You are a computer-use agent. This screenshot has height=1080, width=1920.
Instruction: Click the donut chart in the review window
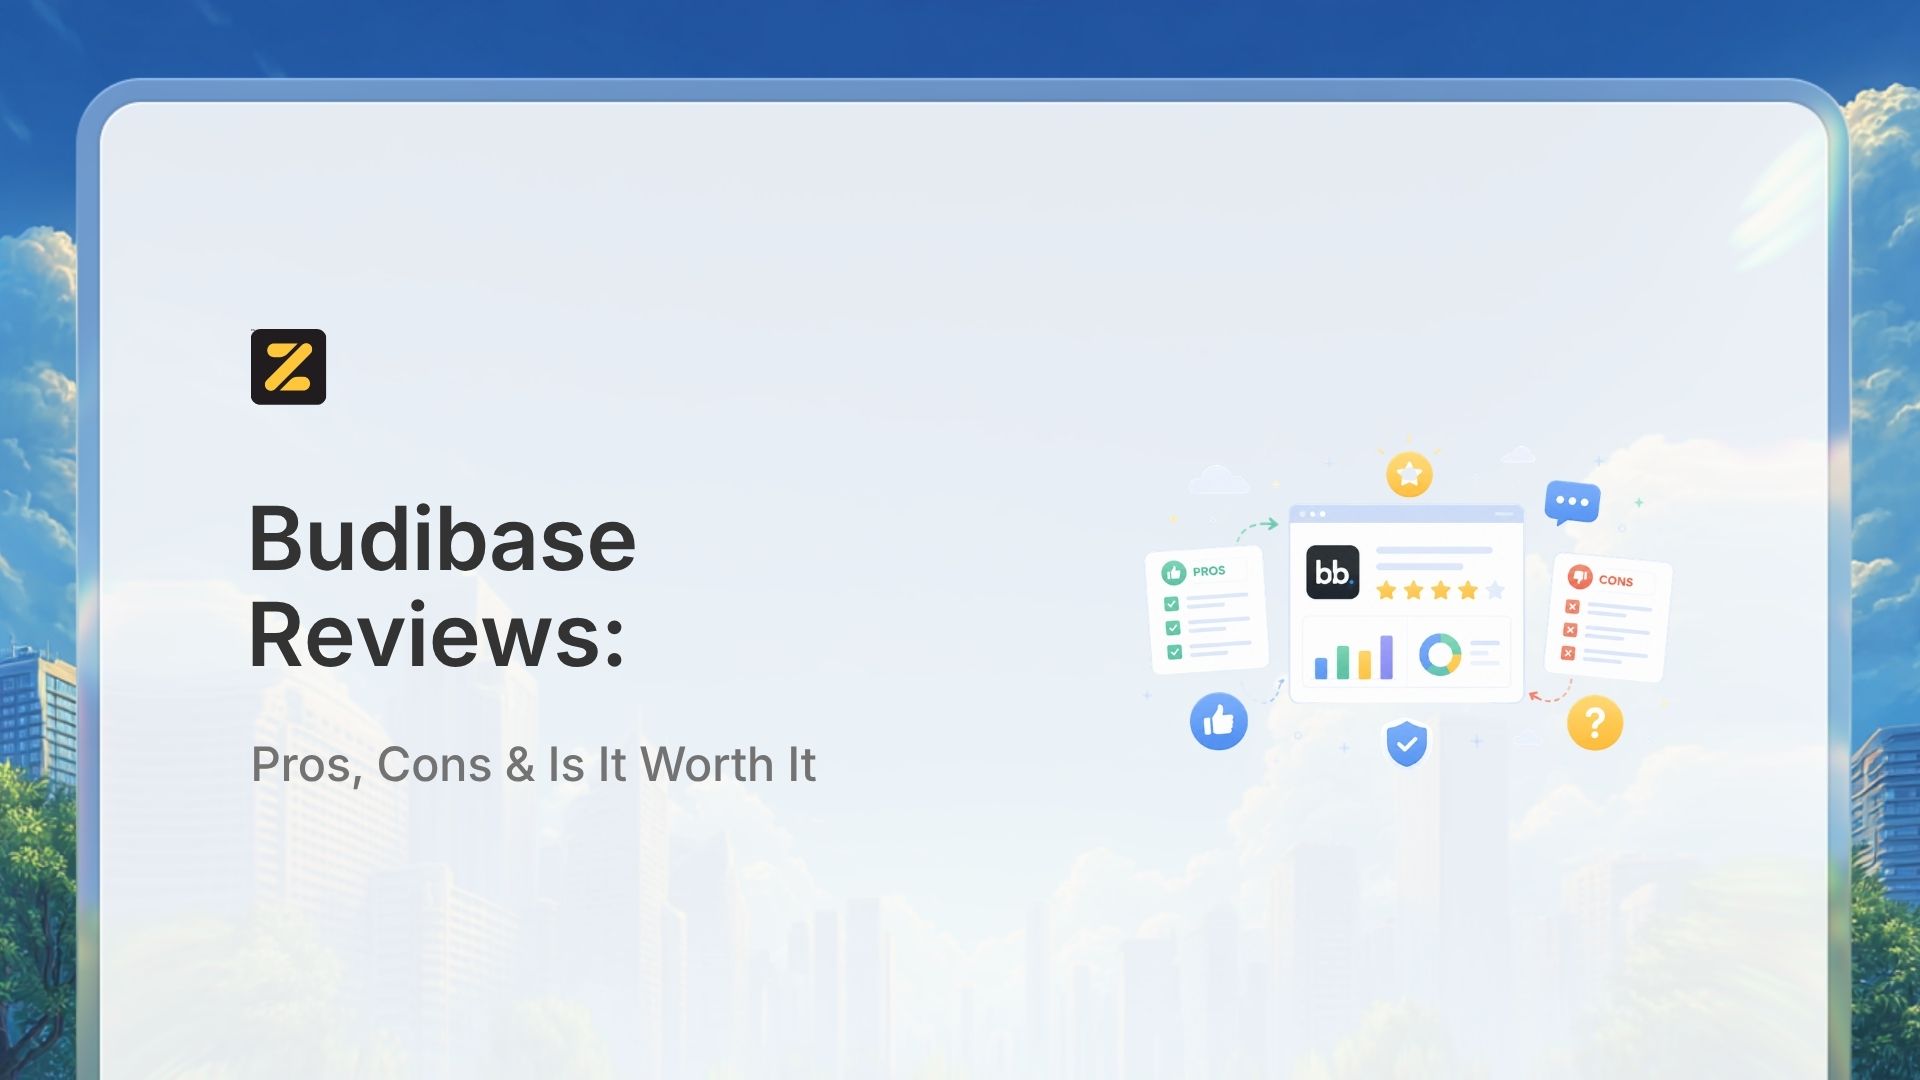[1440, 655]
